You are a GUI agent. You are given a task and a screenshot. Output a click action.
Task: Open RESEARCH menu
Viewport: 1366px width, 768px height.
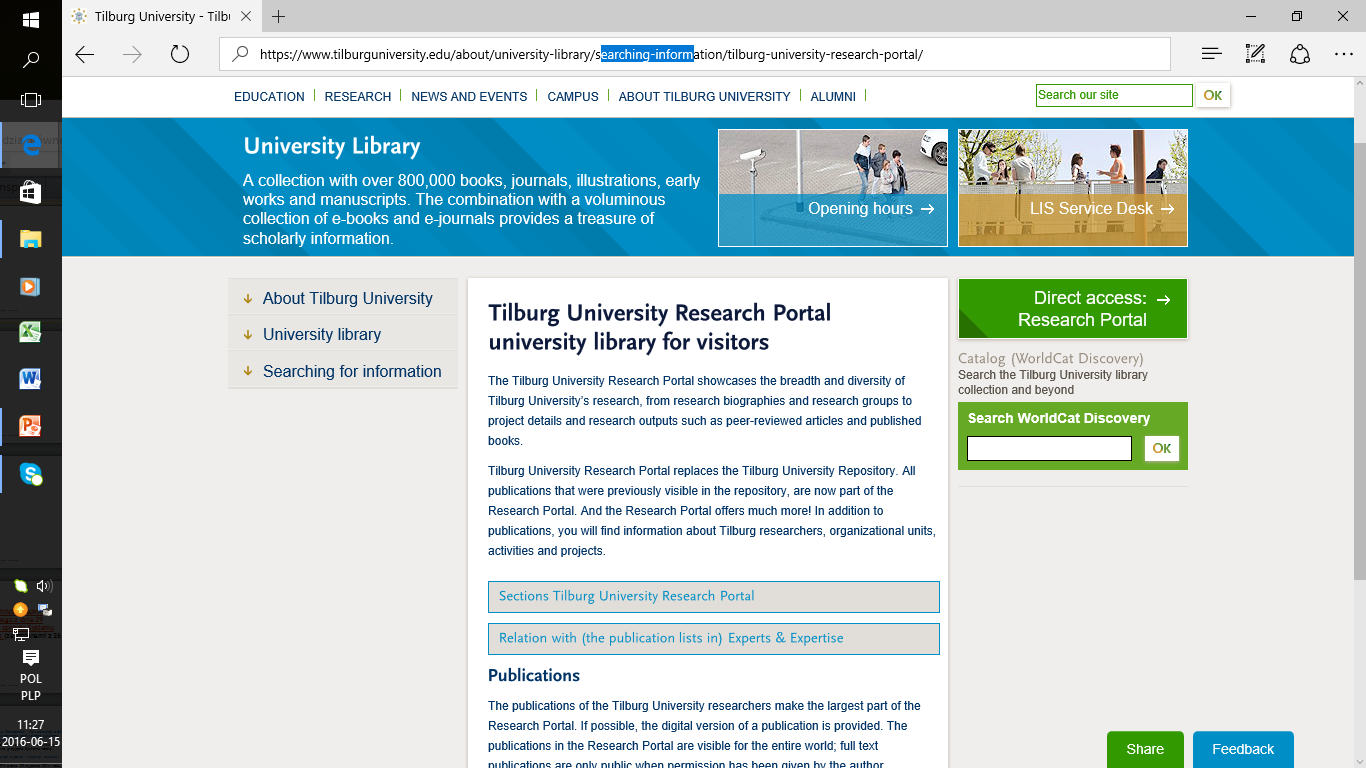(358, 96)
